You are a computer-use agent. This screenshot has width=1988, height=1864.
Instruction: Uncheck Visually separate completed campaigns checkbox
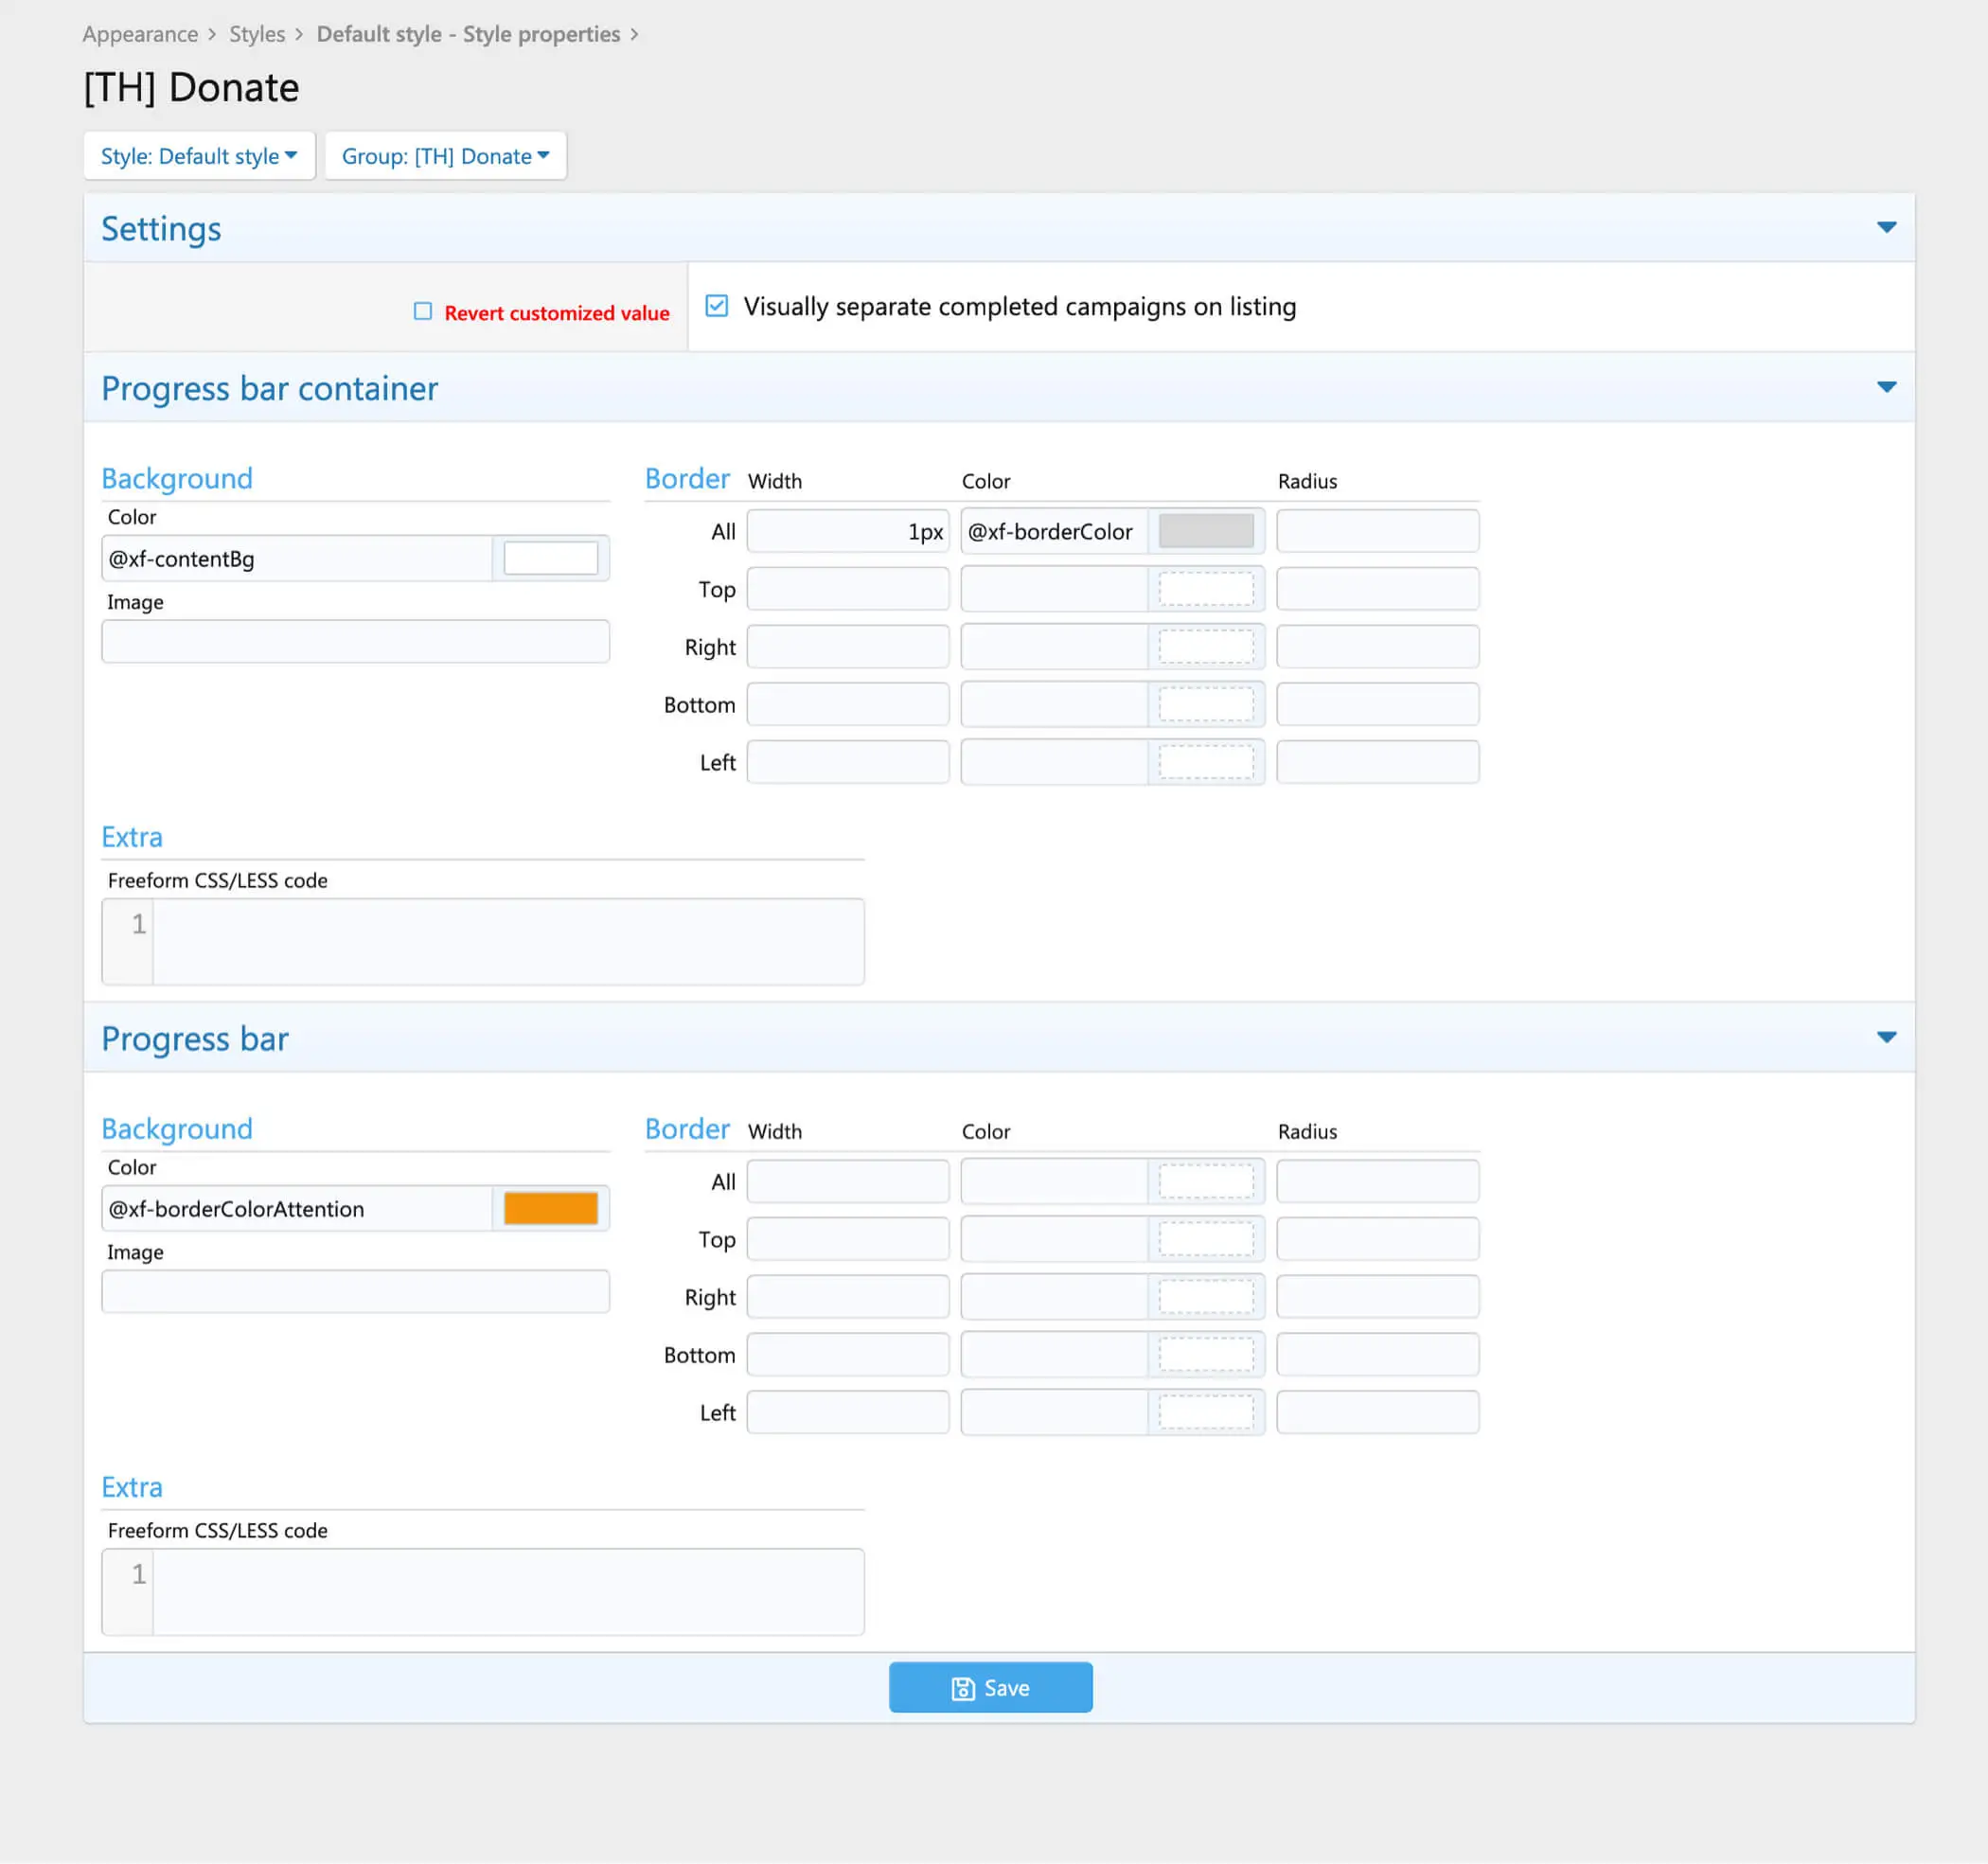coord(716,306)
